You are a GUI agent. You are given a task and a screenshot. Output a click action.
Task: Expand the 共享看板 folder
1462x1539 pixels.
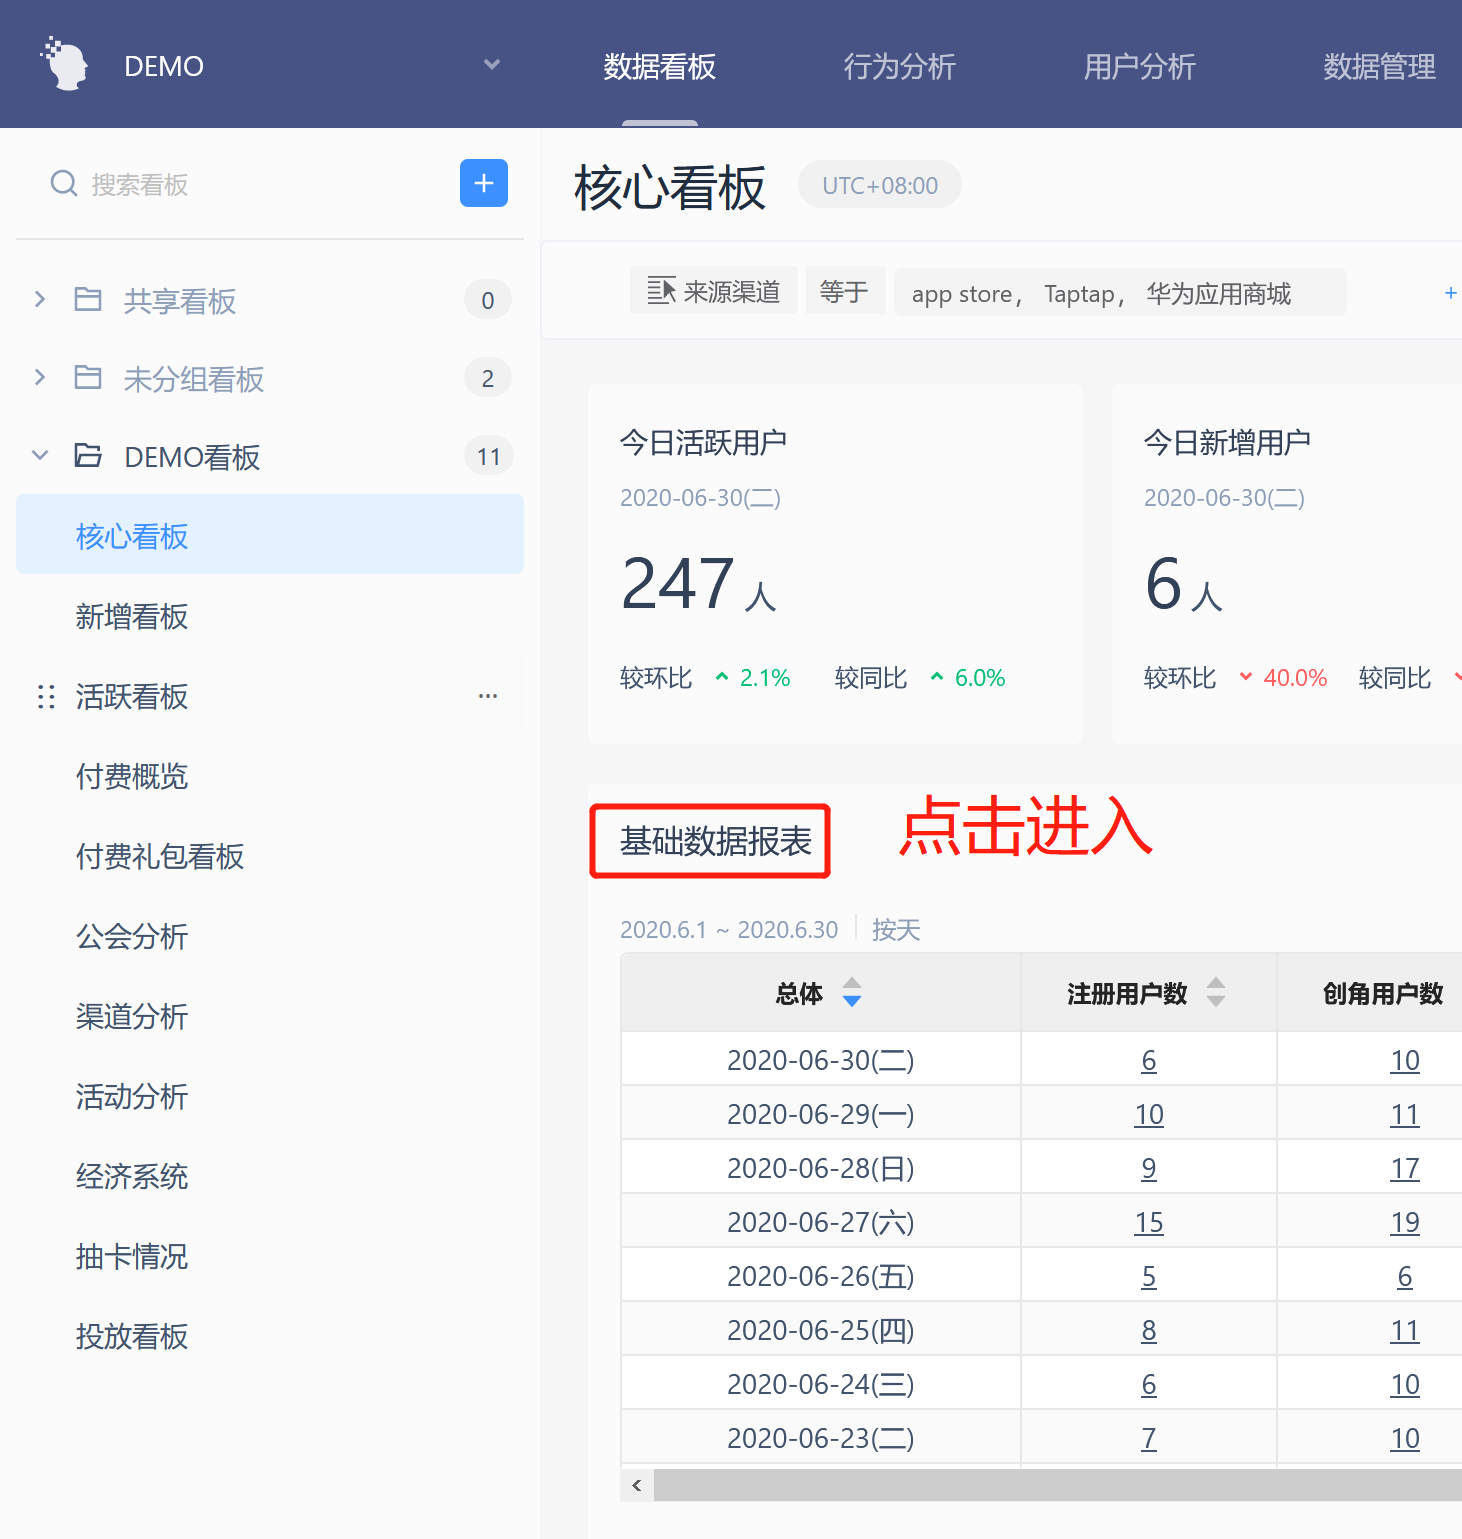40,299
